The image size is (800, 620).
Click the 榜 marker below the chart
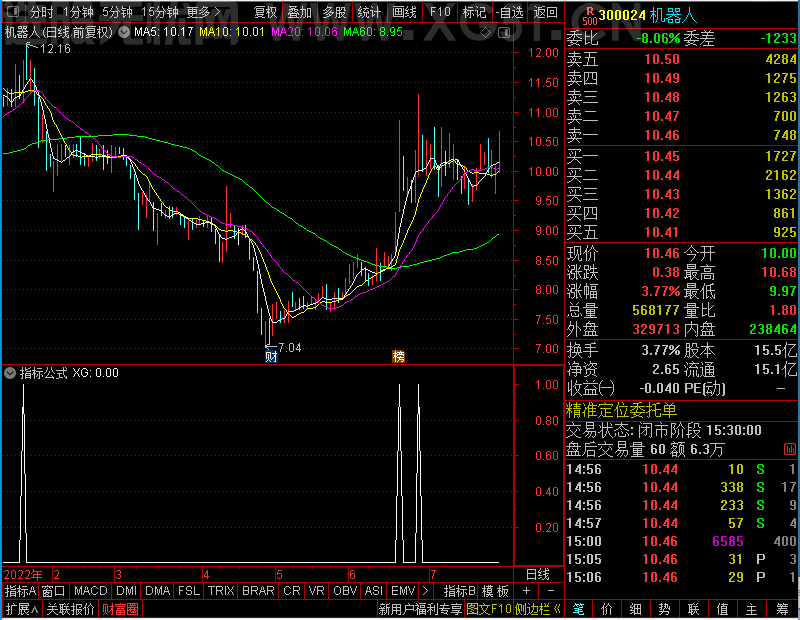point(398,356)
